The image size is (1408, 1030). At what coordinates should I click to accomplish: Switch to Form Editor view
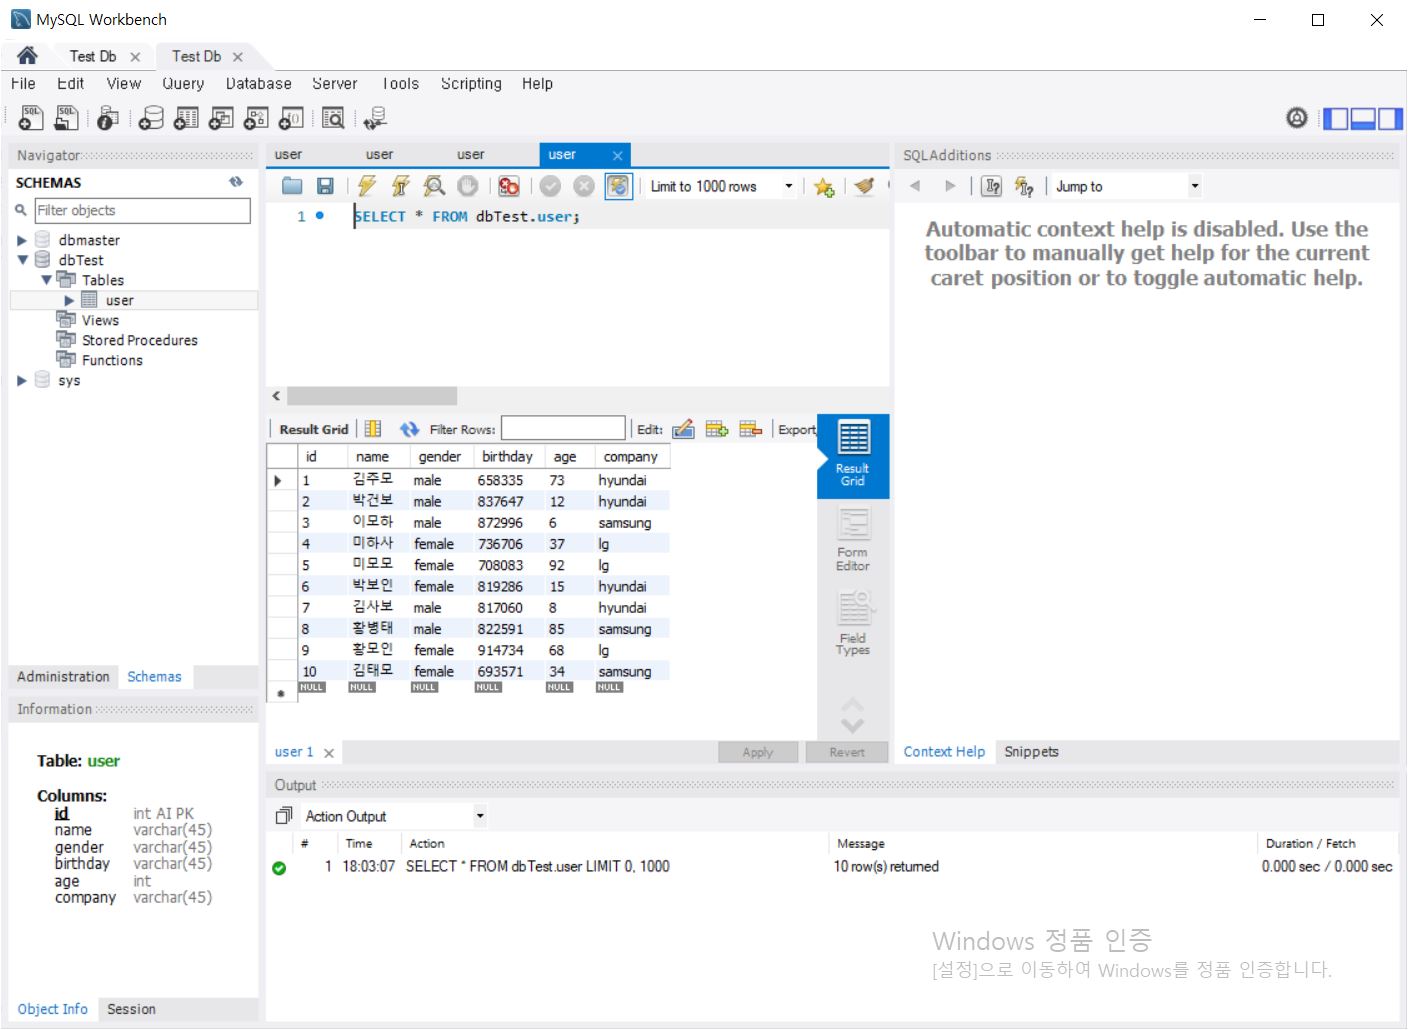point(853,540)
